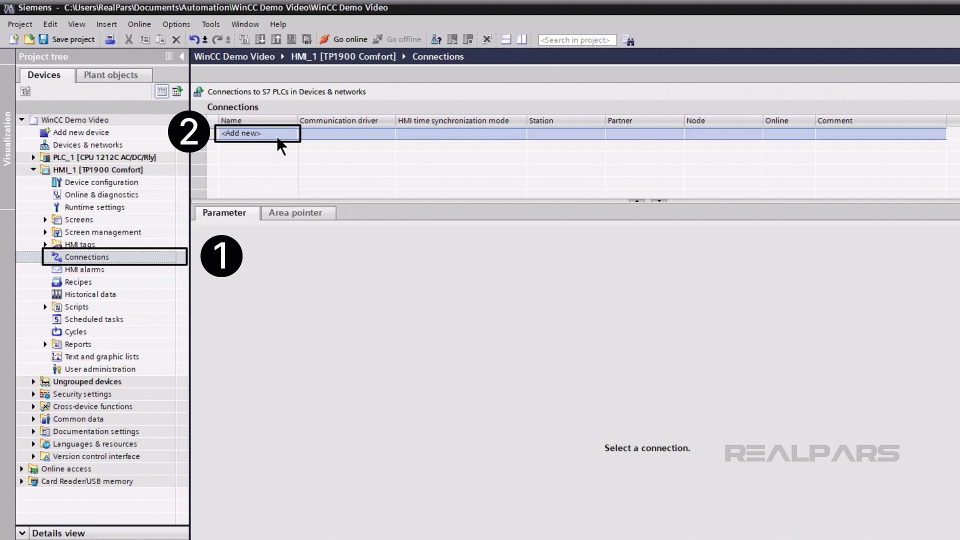The width and height of the screenshot is (960, 540).
Task: Click the Save project button
Action: [67, 39]
